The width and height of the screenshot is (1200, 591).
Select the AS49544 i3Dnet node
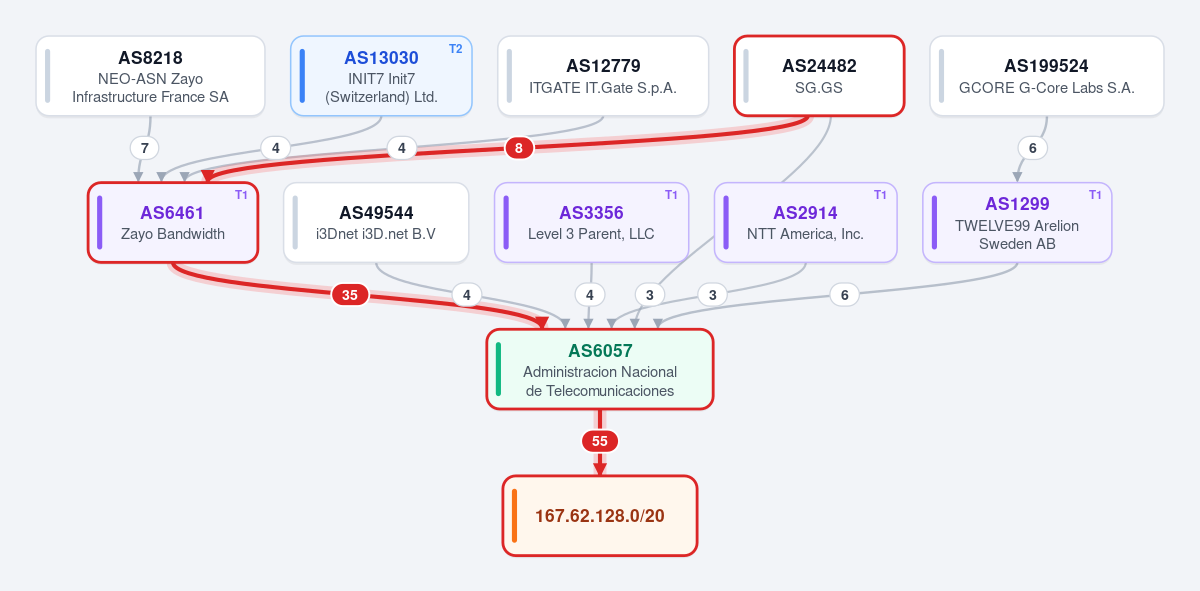[376, 222]
